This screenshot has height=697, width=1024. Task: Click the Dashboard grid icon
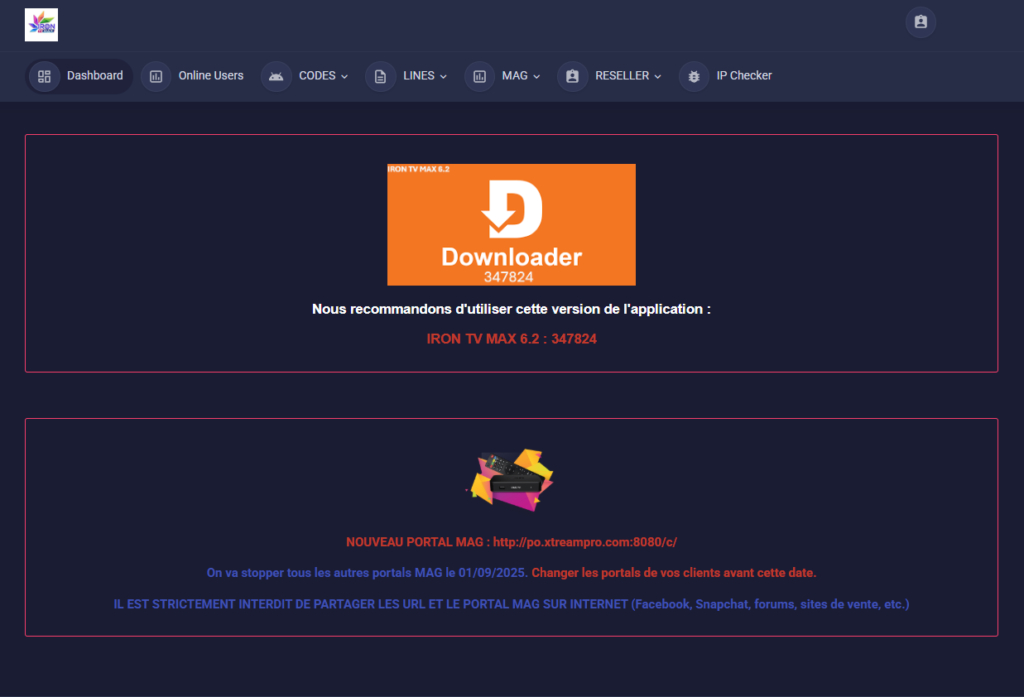click(44, 76)
